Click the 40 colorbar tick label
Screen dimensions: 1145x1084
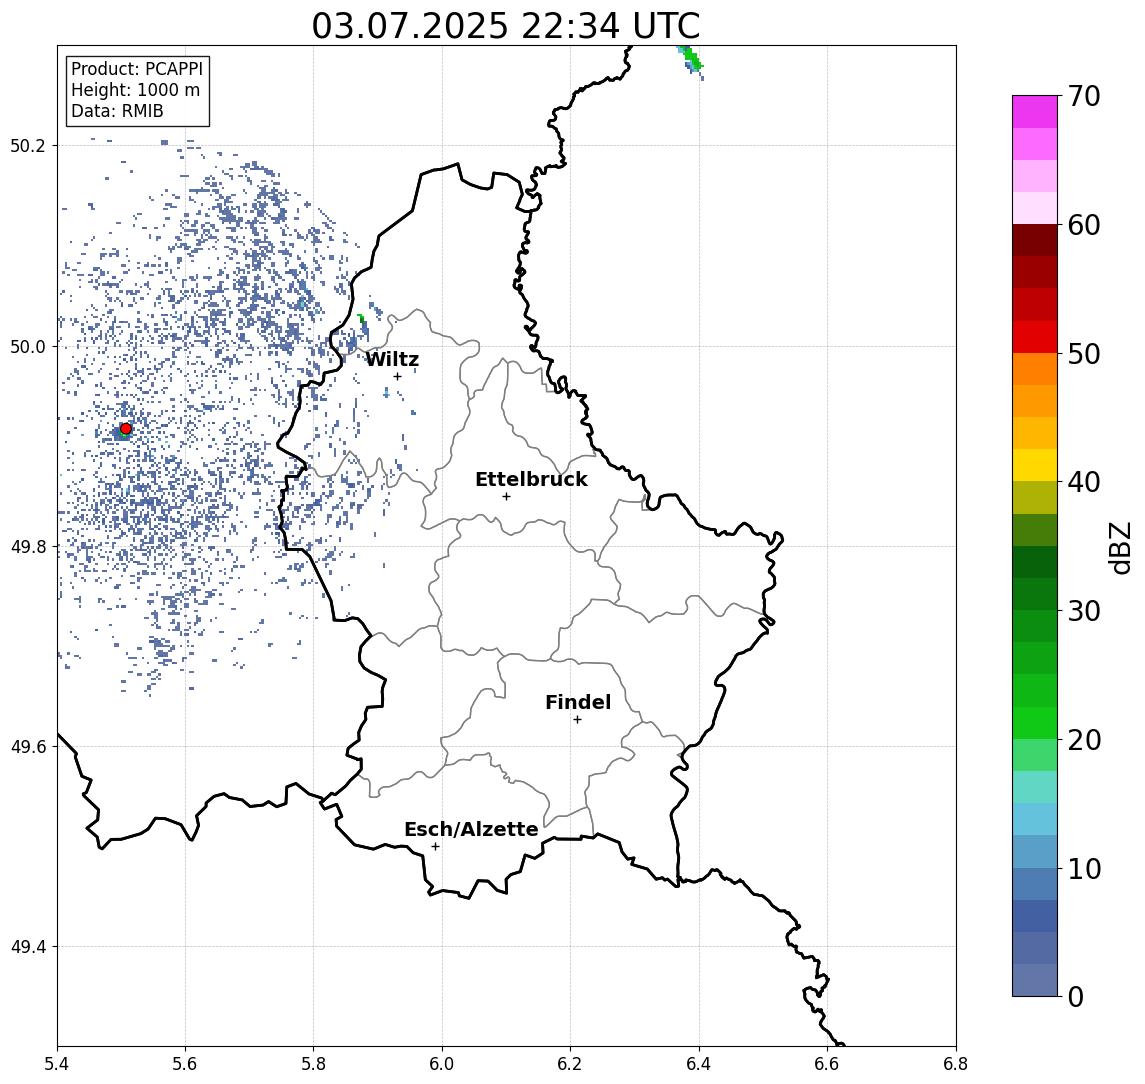[1084, 482]
